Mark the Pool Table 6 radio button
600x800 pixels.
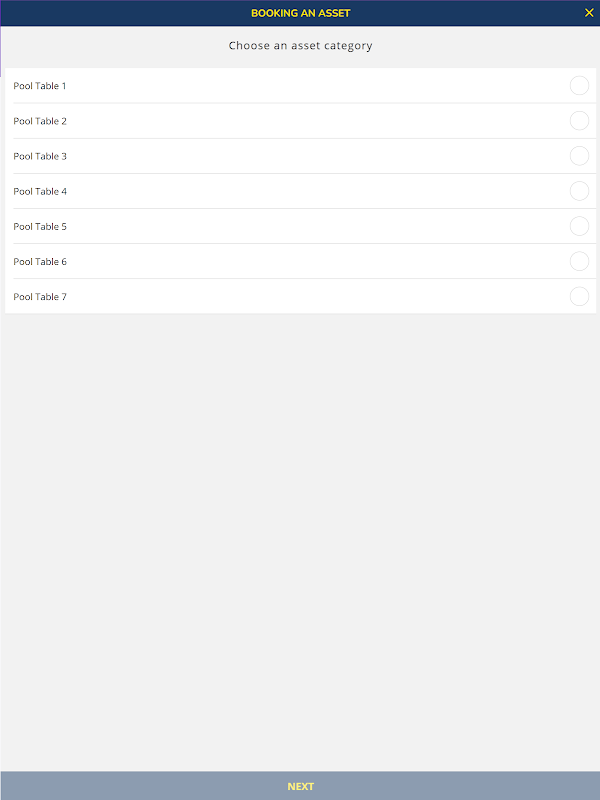click(x=579, y=261)
